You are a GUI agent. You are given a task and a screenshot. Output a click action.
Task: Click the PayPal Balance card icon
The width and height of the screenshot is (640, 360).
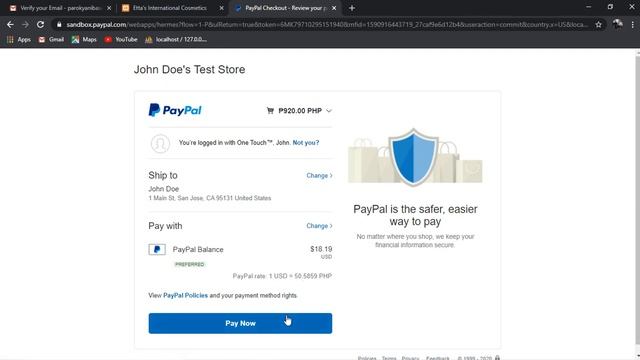coord(157,249)
